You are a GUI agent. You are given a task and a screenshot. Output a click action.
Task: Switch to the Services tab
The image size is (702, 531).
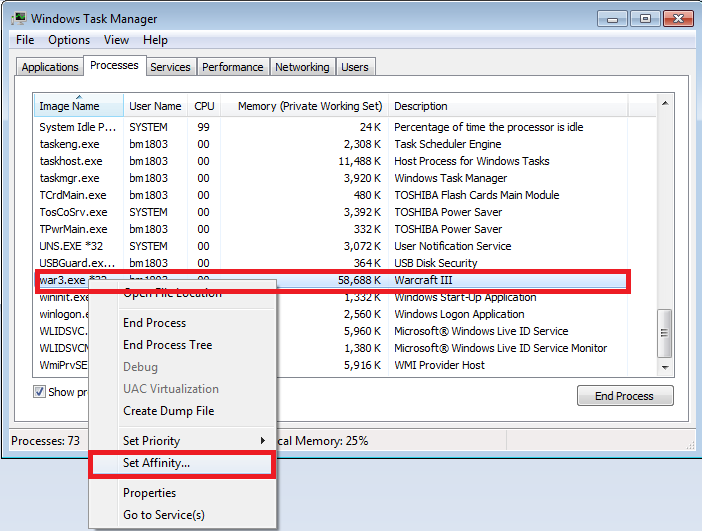(x=170, y=67)
